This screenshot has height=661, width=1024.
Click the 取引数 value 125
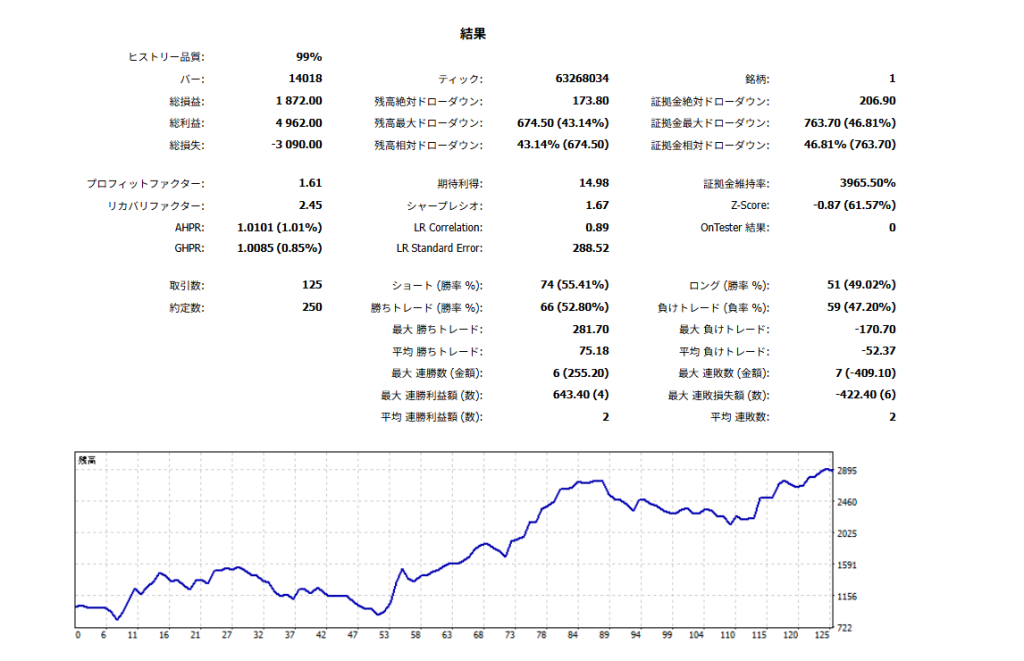pos(311,285)
